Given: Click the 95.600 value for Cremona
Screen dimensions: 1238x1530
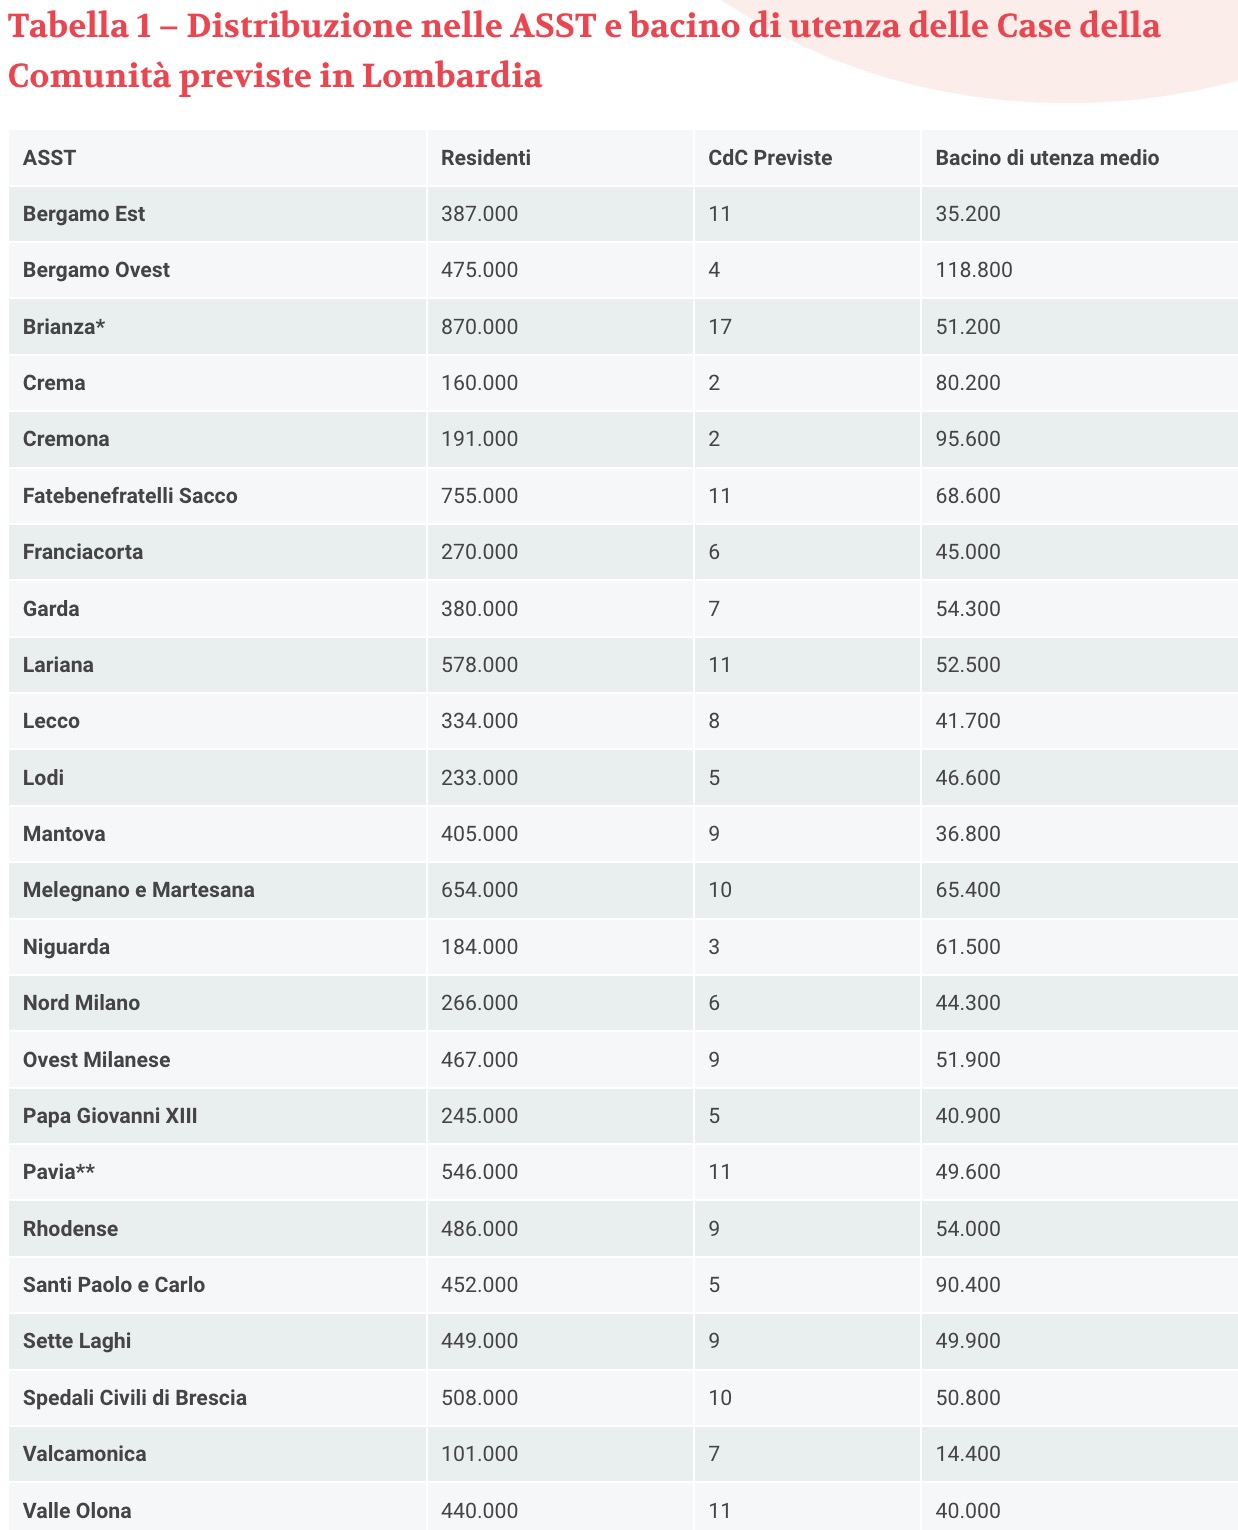Looking at the screenshot, I should [968, 439].
